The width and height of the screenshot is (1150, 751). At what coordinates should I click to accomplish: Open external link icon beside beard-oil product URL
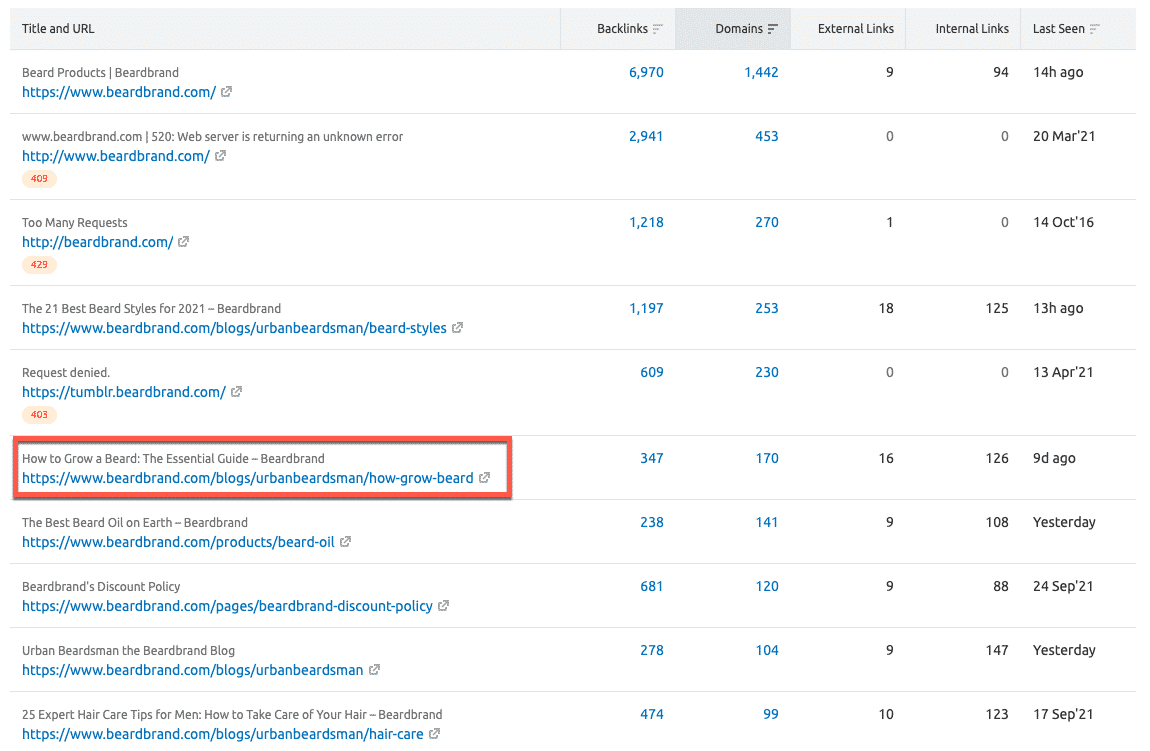click(345, 542)
